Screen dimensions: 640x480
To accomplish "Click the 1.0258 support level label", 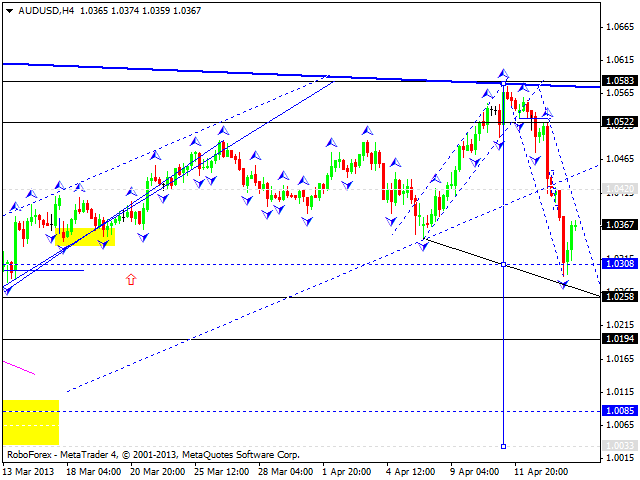I will pyautogui.click(x=620, y=298).
